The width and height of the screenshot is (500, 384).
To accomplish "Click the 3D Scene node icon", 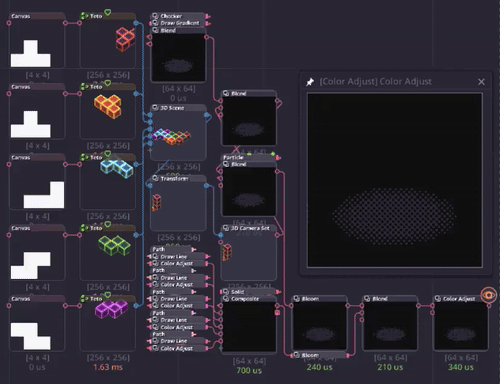I will (155, 108).
